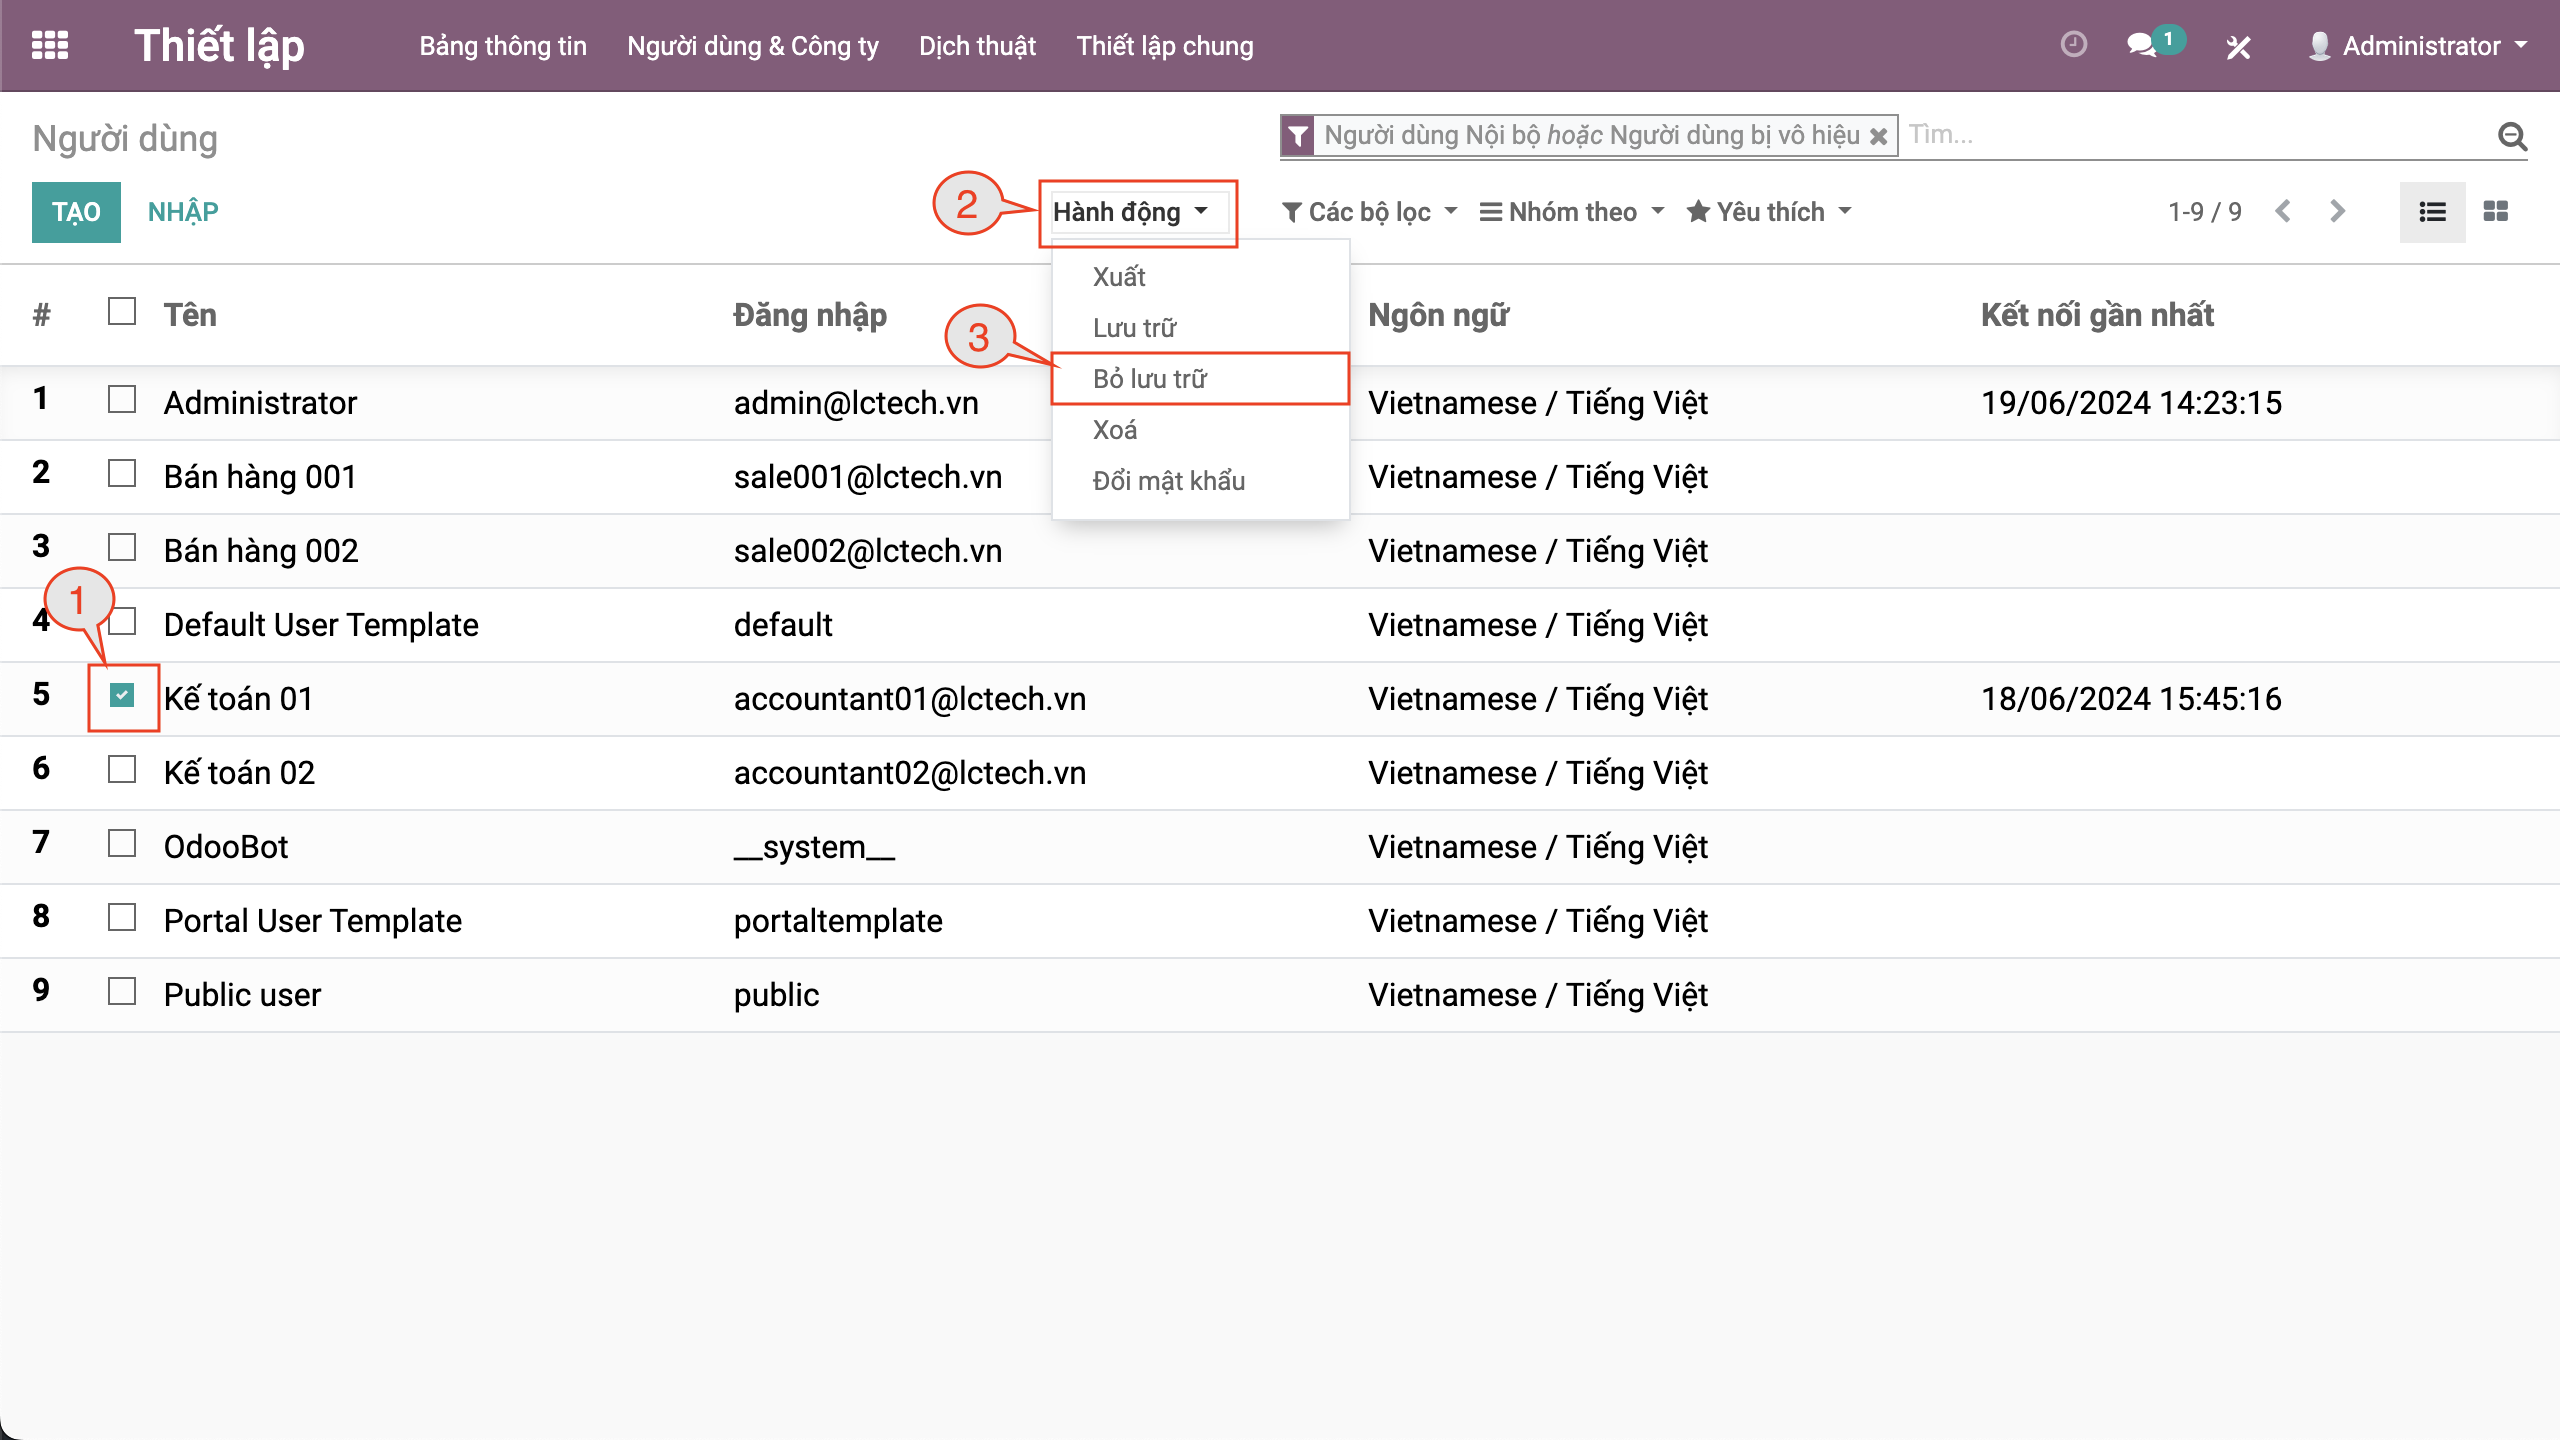
Task: Open the Người dùng & Công ty menu
Action: 752,46
